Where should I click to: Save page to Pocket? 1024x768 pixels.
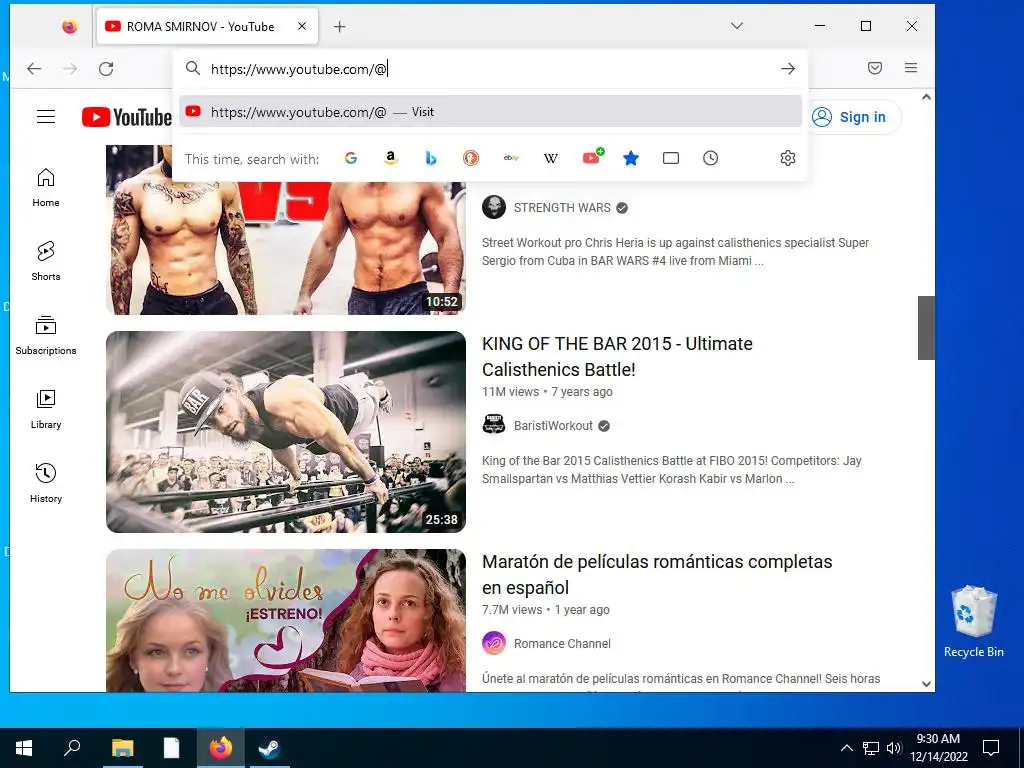[875, 68]
